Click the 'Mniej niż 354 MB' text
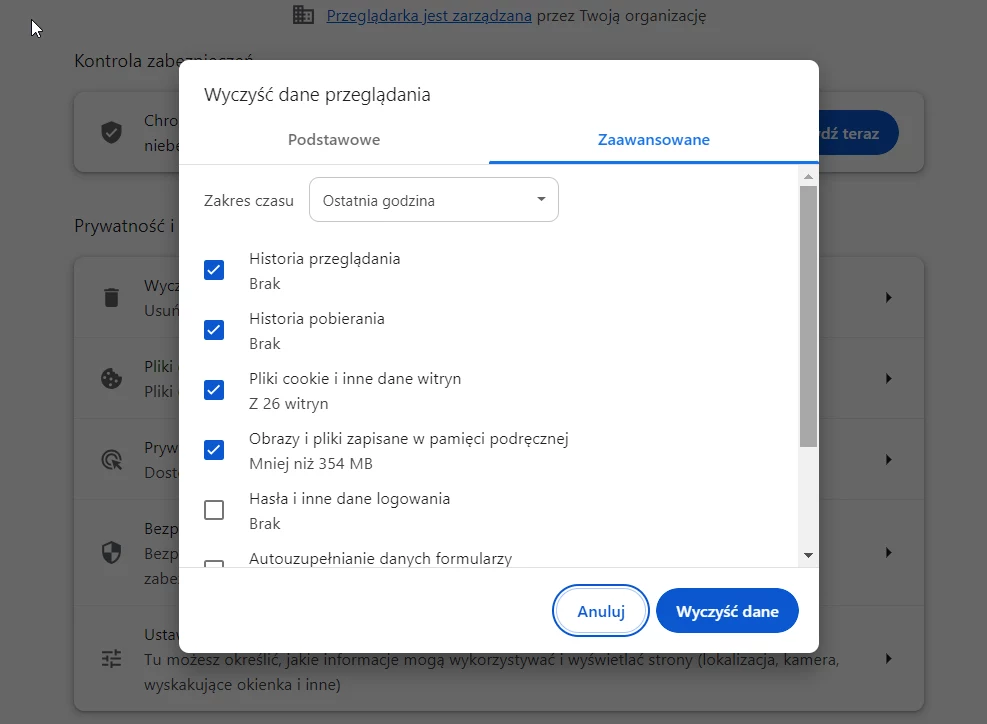The image size is (987, 724). point(311,463)
